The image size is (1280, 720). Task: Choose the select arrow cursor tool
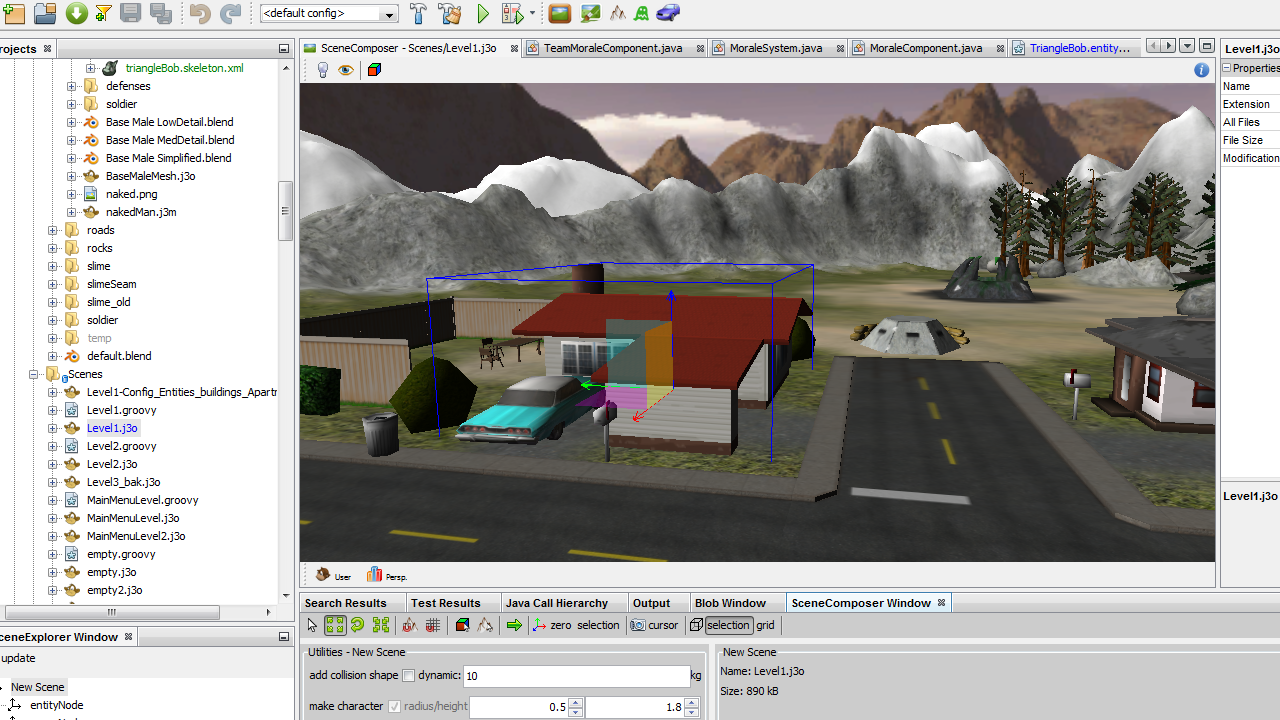[x=312, y=625]
